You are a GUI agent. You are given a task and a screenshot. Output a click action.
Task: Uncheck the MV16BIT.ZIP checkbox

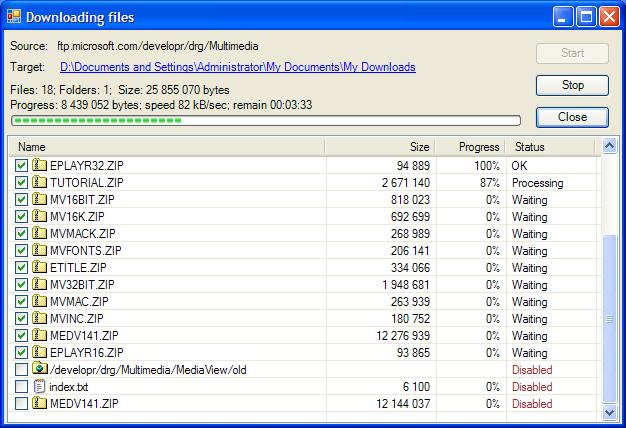tap(21, 199)
